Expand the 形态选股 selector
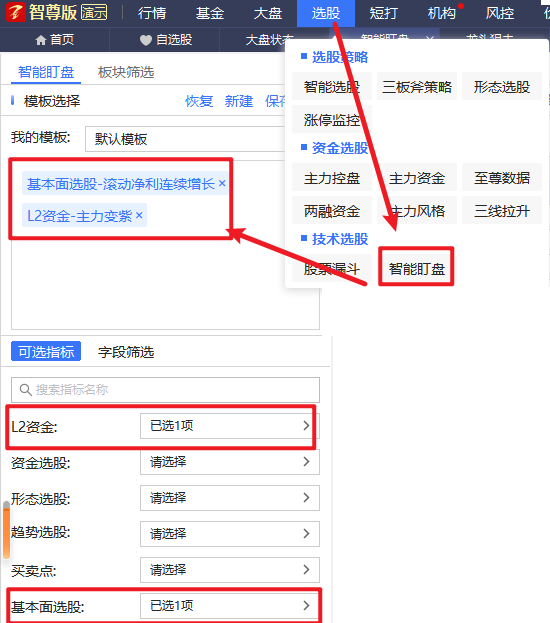Viewport: 550px width, 623px height. click(230, 498)
